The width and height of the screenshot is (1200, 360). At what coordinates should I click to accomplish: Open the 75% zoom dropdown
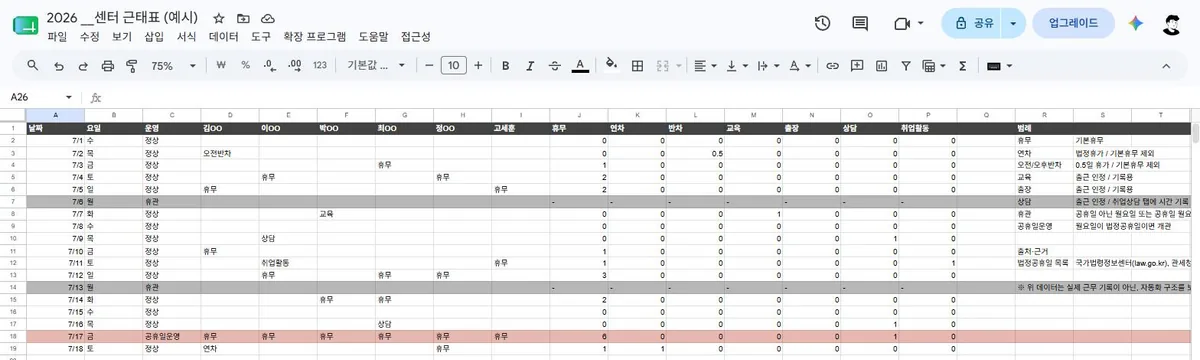point(174,65)
